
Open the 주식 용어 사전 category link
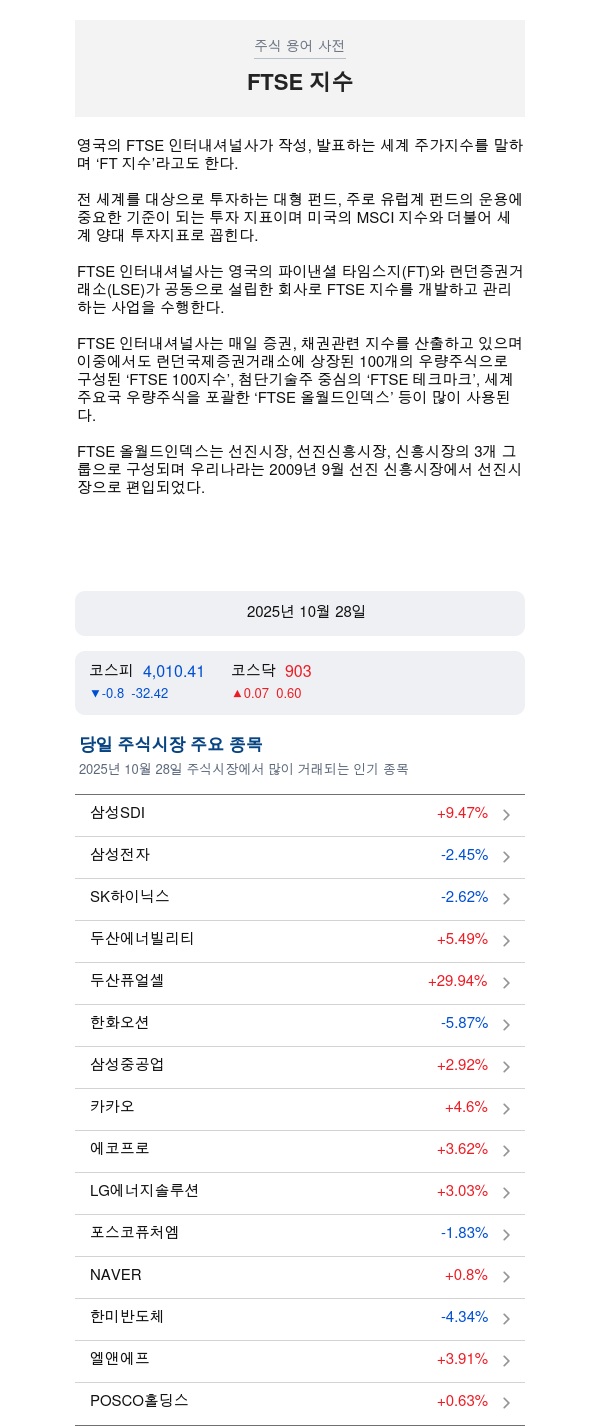point(299,46)
